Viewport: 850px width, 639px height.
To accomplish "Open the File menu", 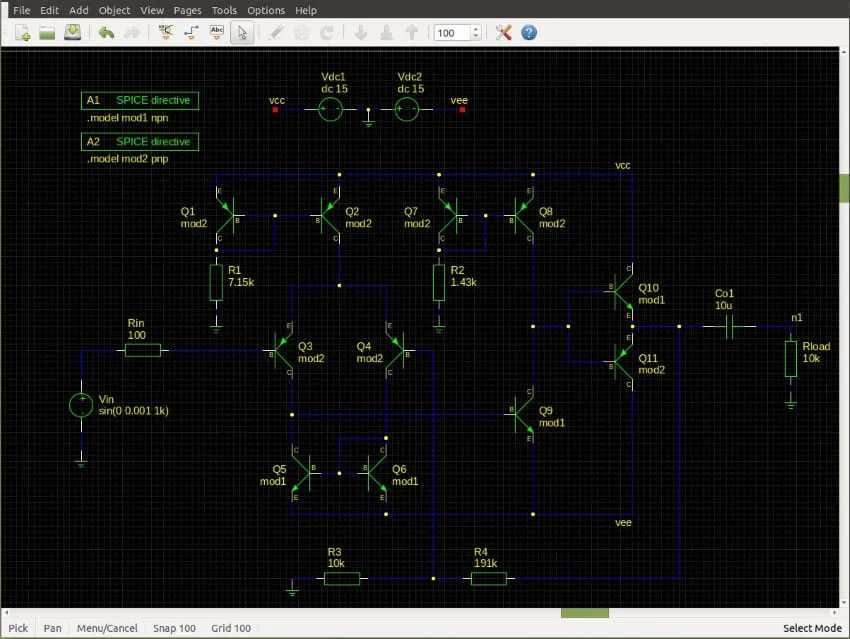I will tap(21, 10).
